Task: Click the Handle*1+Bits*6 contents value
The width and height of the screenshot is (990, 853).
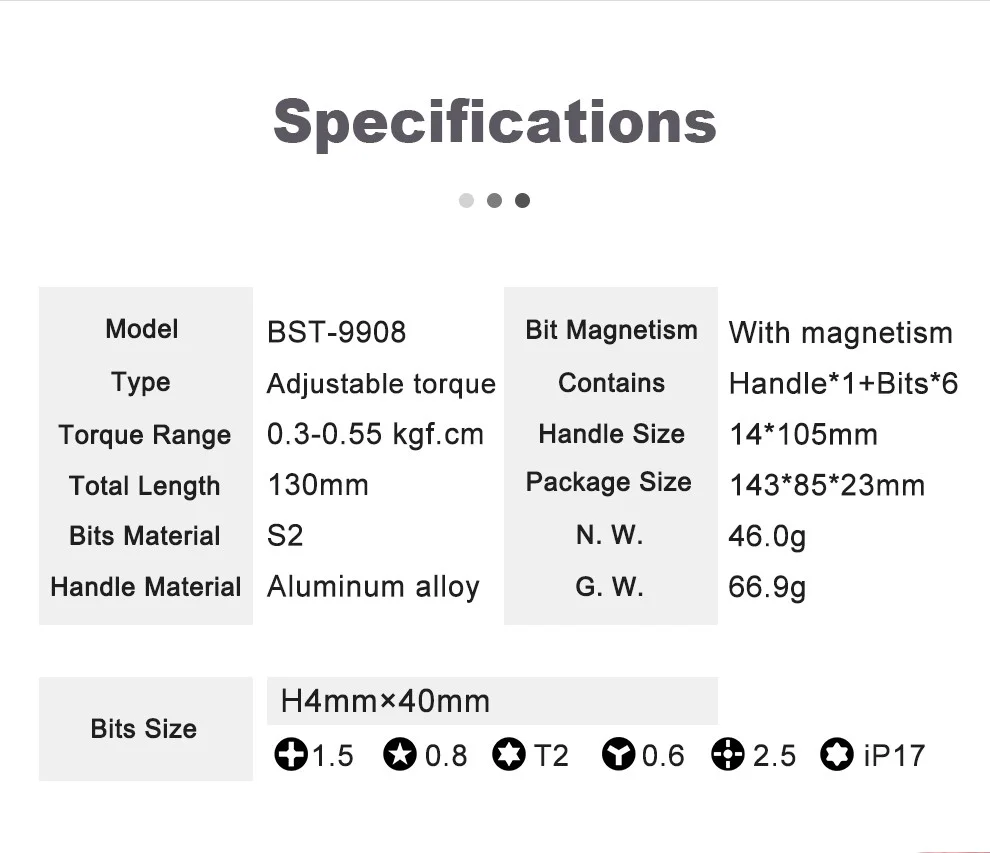Action: point(843,383)
